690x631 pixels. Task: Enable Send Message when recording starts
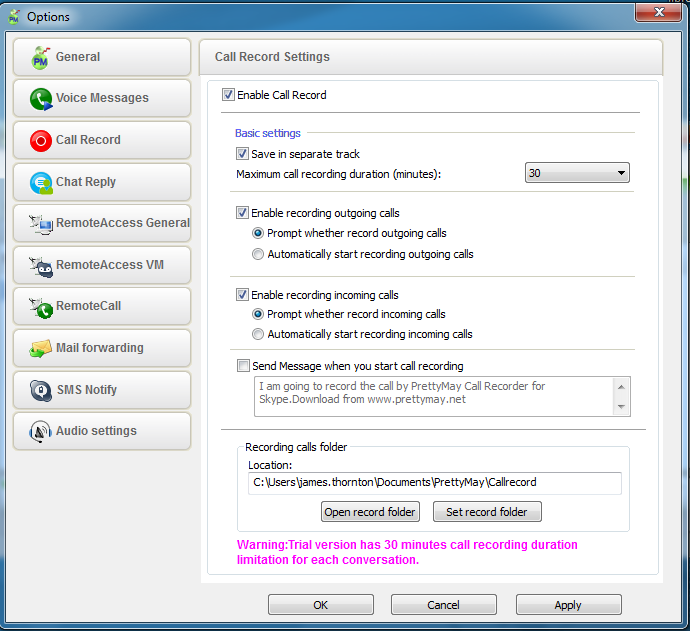coord(242,366)
